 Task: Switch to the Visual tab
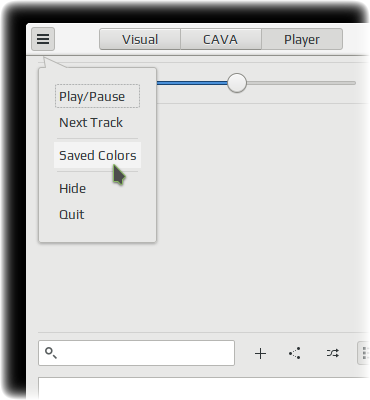[140, 39]
